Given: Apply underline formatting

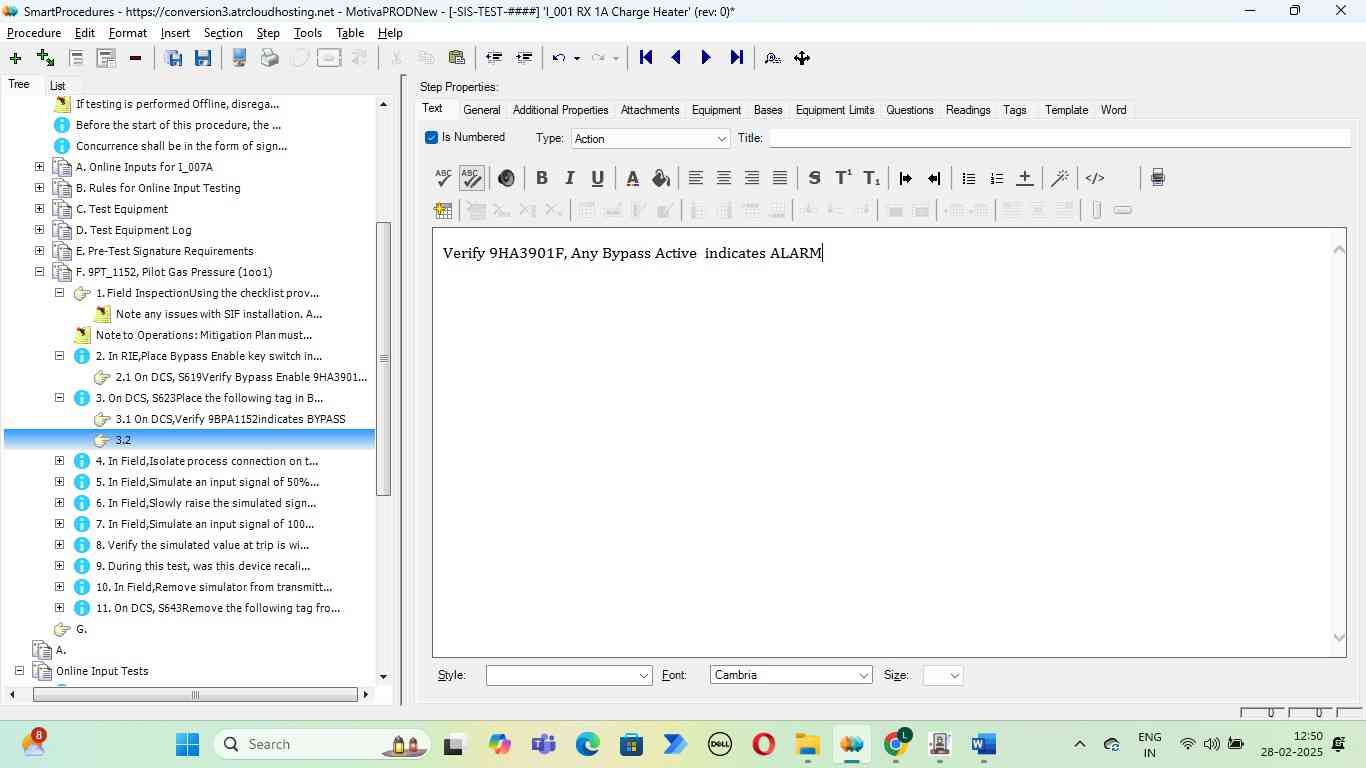Looking at the screenshot, I should click(x=597, y=178).
